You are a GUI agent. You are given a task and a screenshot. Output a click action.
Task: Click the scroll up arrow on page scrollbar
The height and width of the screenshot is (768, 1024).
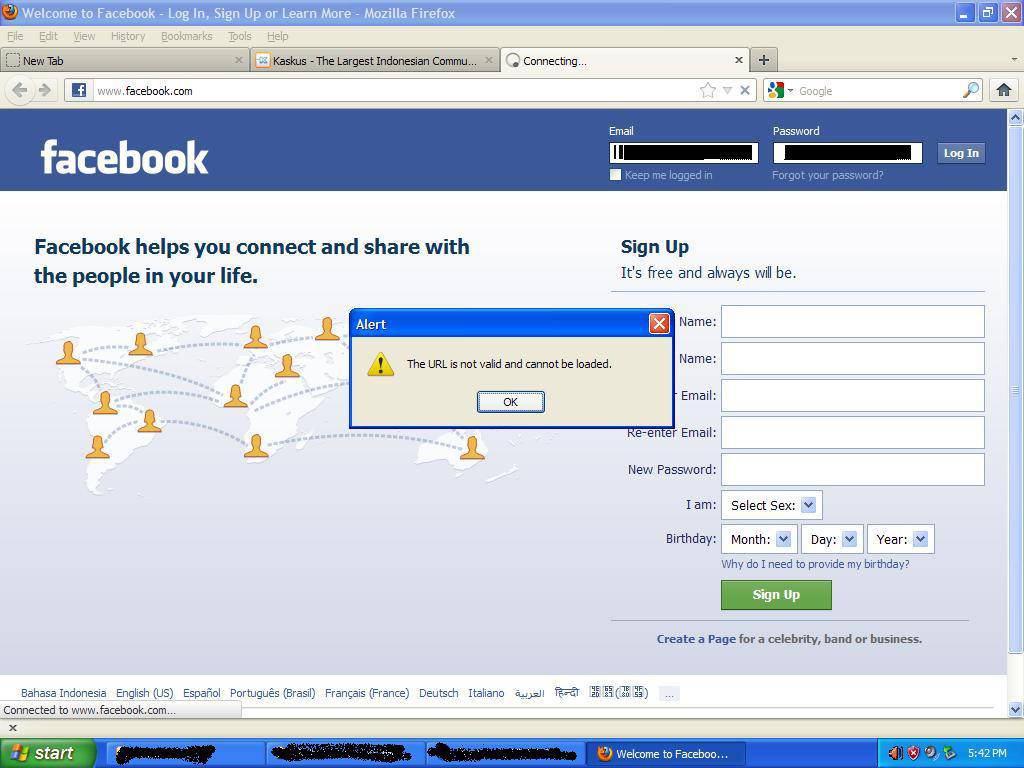[x=1015, y=118]
